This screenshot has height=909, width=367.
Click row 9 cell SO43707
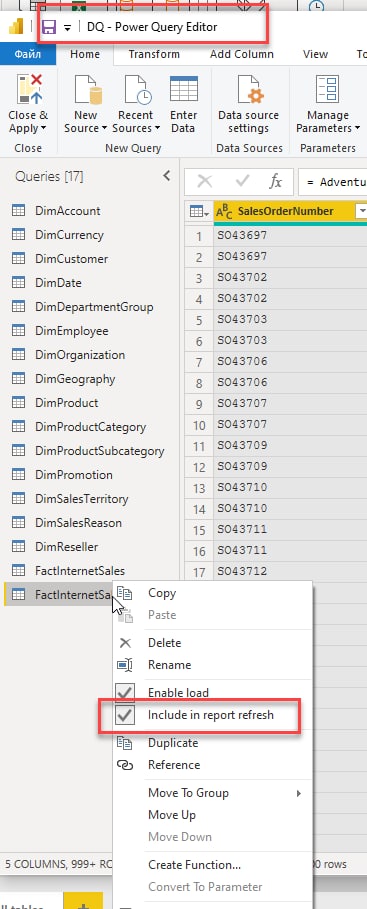click(290, 404)
